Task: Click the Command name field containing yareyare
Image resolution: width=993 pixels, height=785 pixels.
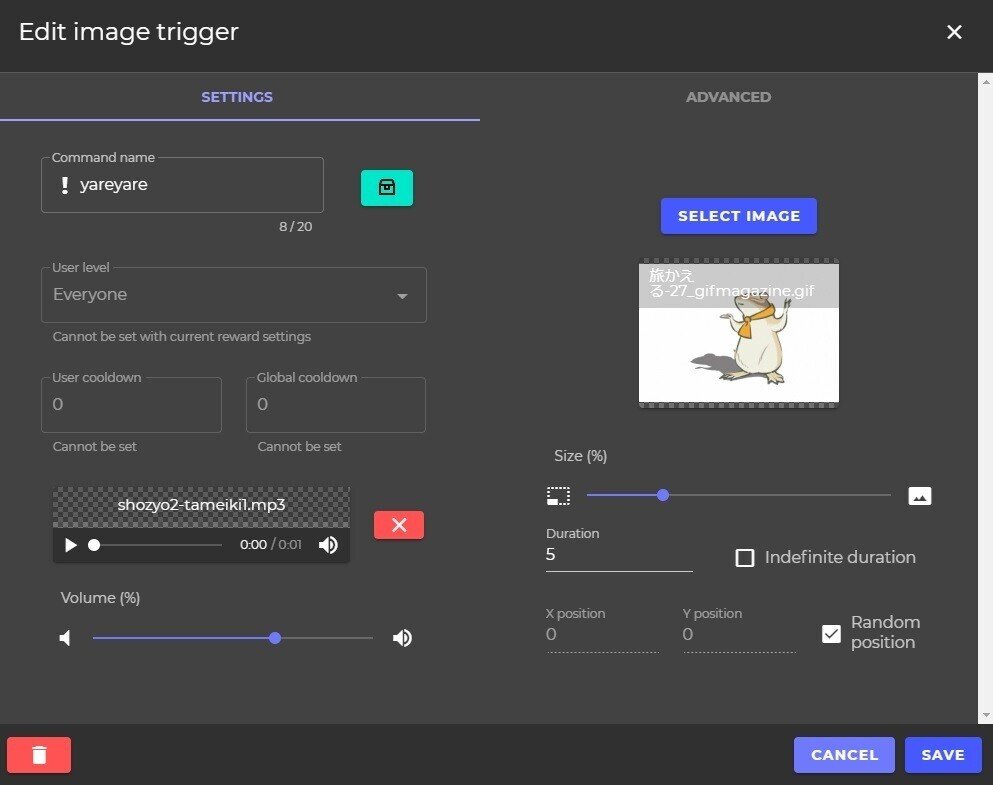Action: (182, 185)
